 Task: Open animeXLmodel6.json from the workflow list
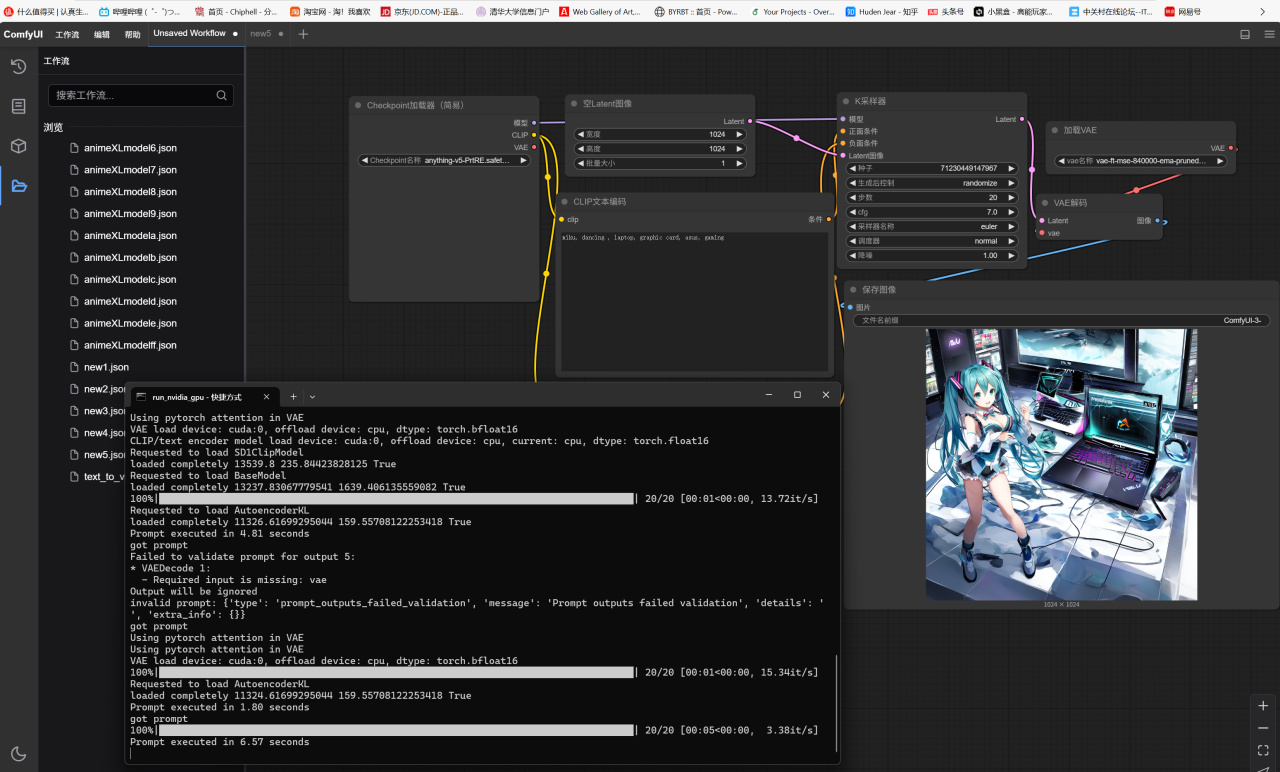130,148
